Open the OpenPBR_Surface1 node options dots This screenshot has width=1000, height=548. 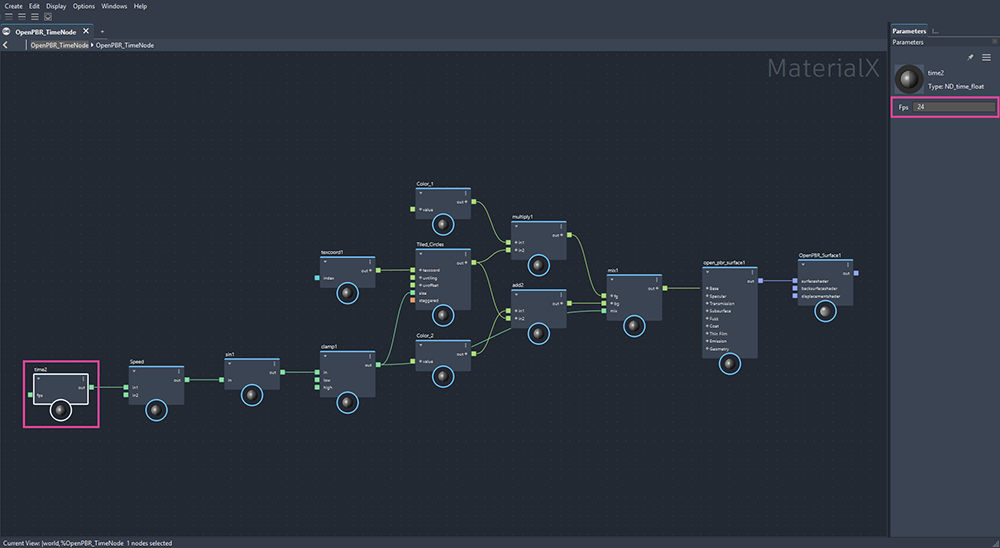[x=848, y=264]
